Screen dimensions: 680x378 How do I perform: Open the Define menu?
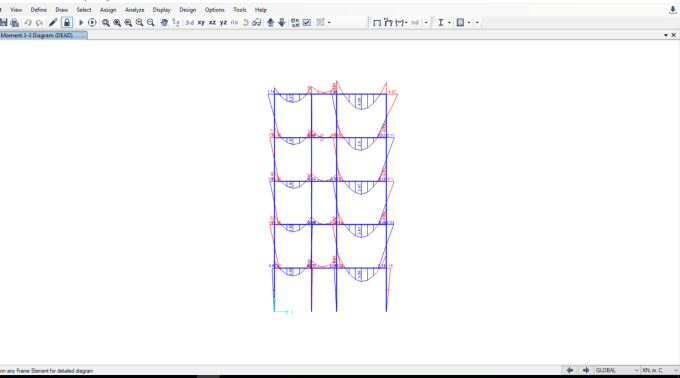(x=39, y=10)
